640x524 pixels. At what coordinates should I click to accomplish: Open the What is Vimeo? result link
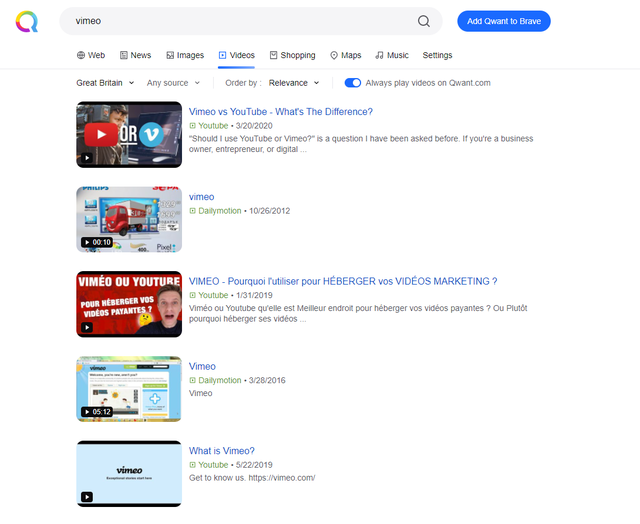pyautogui.click(x=222, y=451)
